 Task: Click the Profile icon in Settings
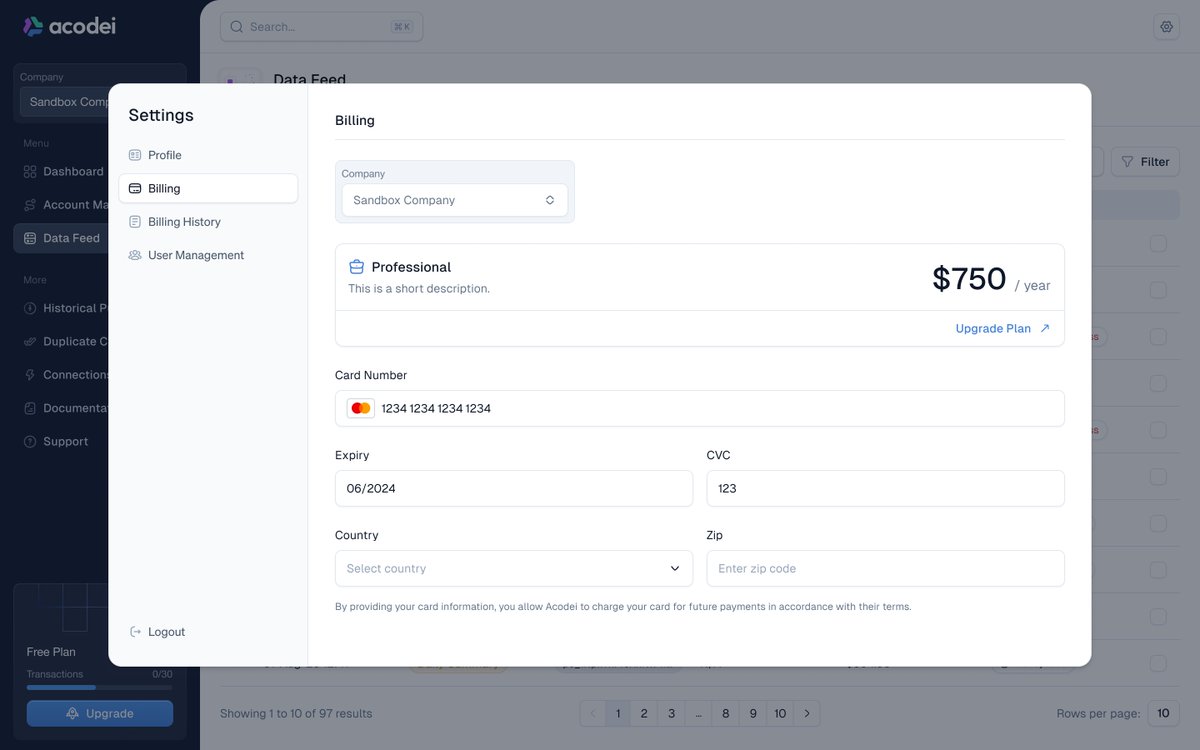pyautogui.click(x=135, y=155)
